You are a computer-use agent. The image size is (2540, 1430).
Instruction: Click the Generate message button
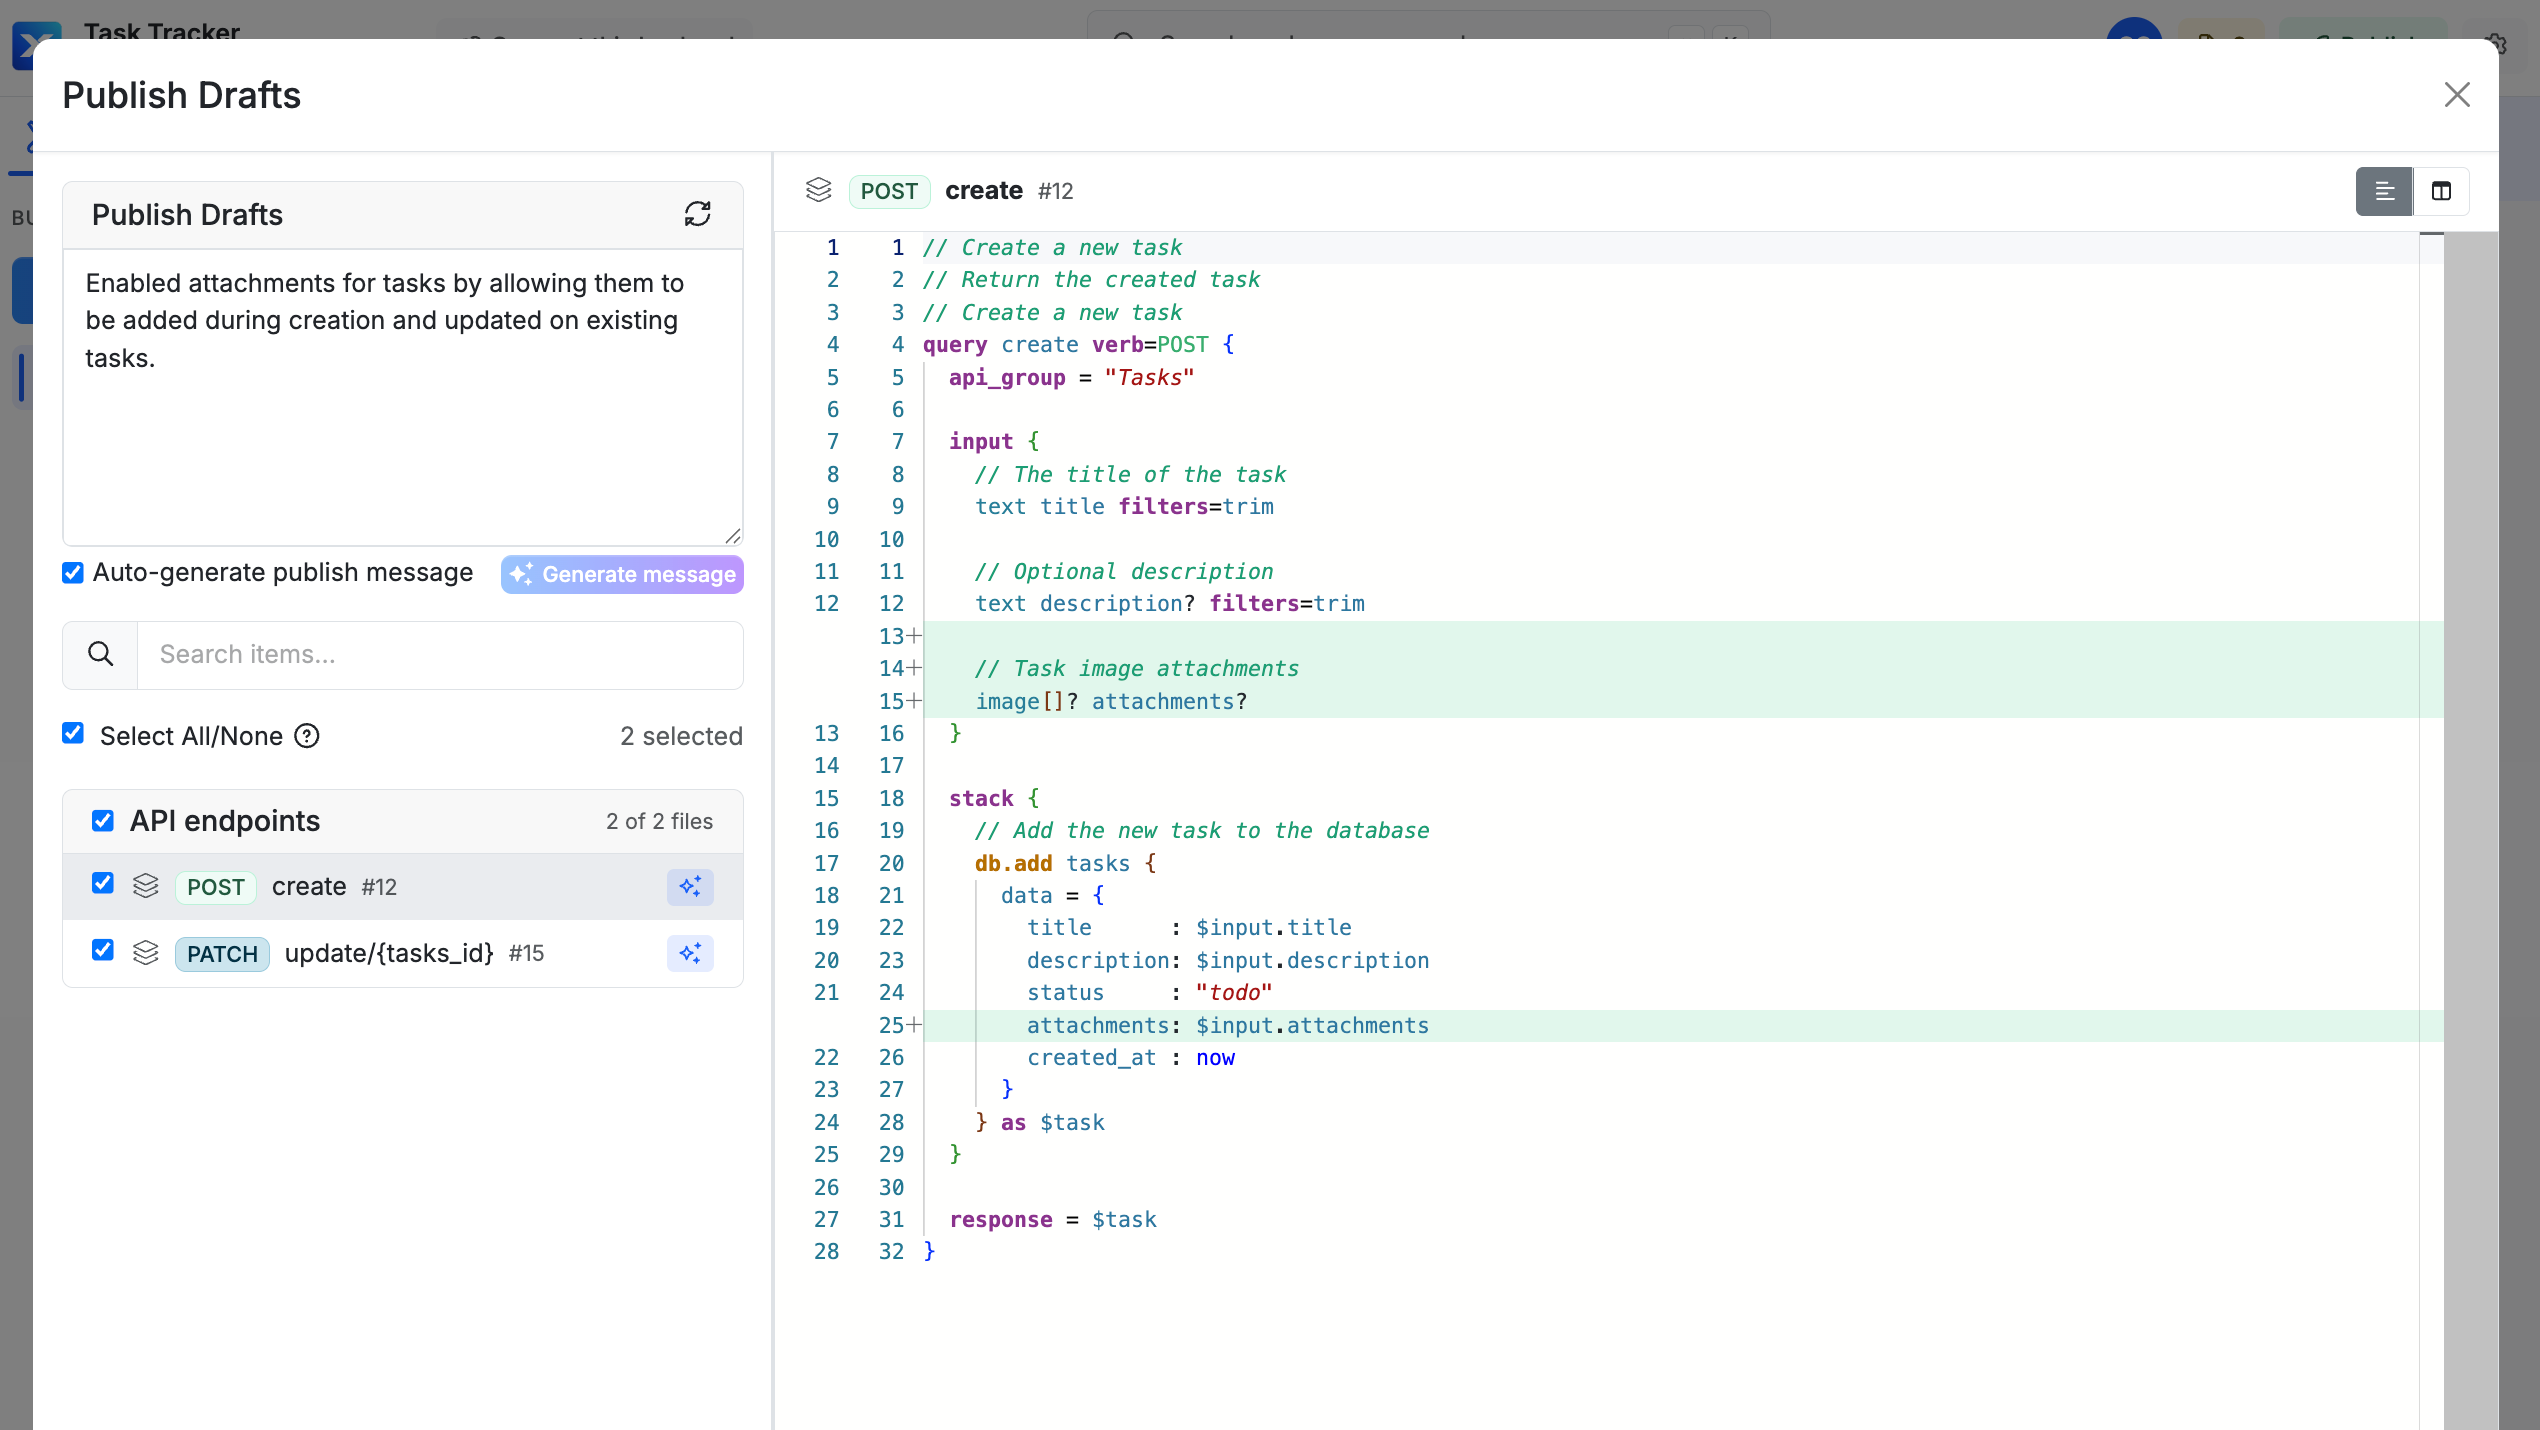(x=622, y=575)
